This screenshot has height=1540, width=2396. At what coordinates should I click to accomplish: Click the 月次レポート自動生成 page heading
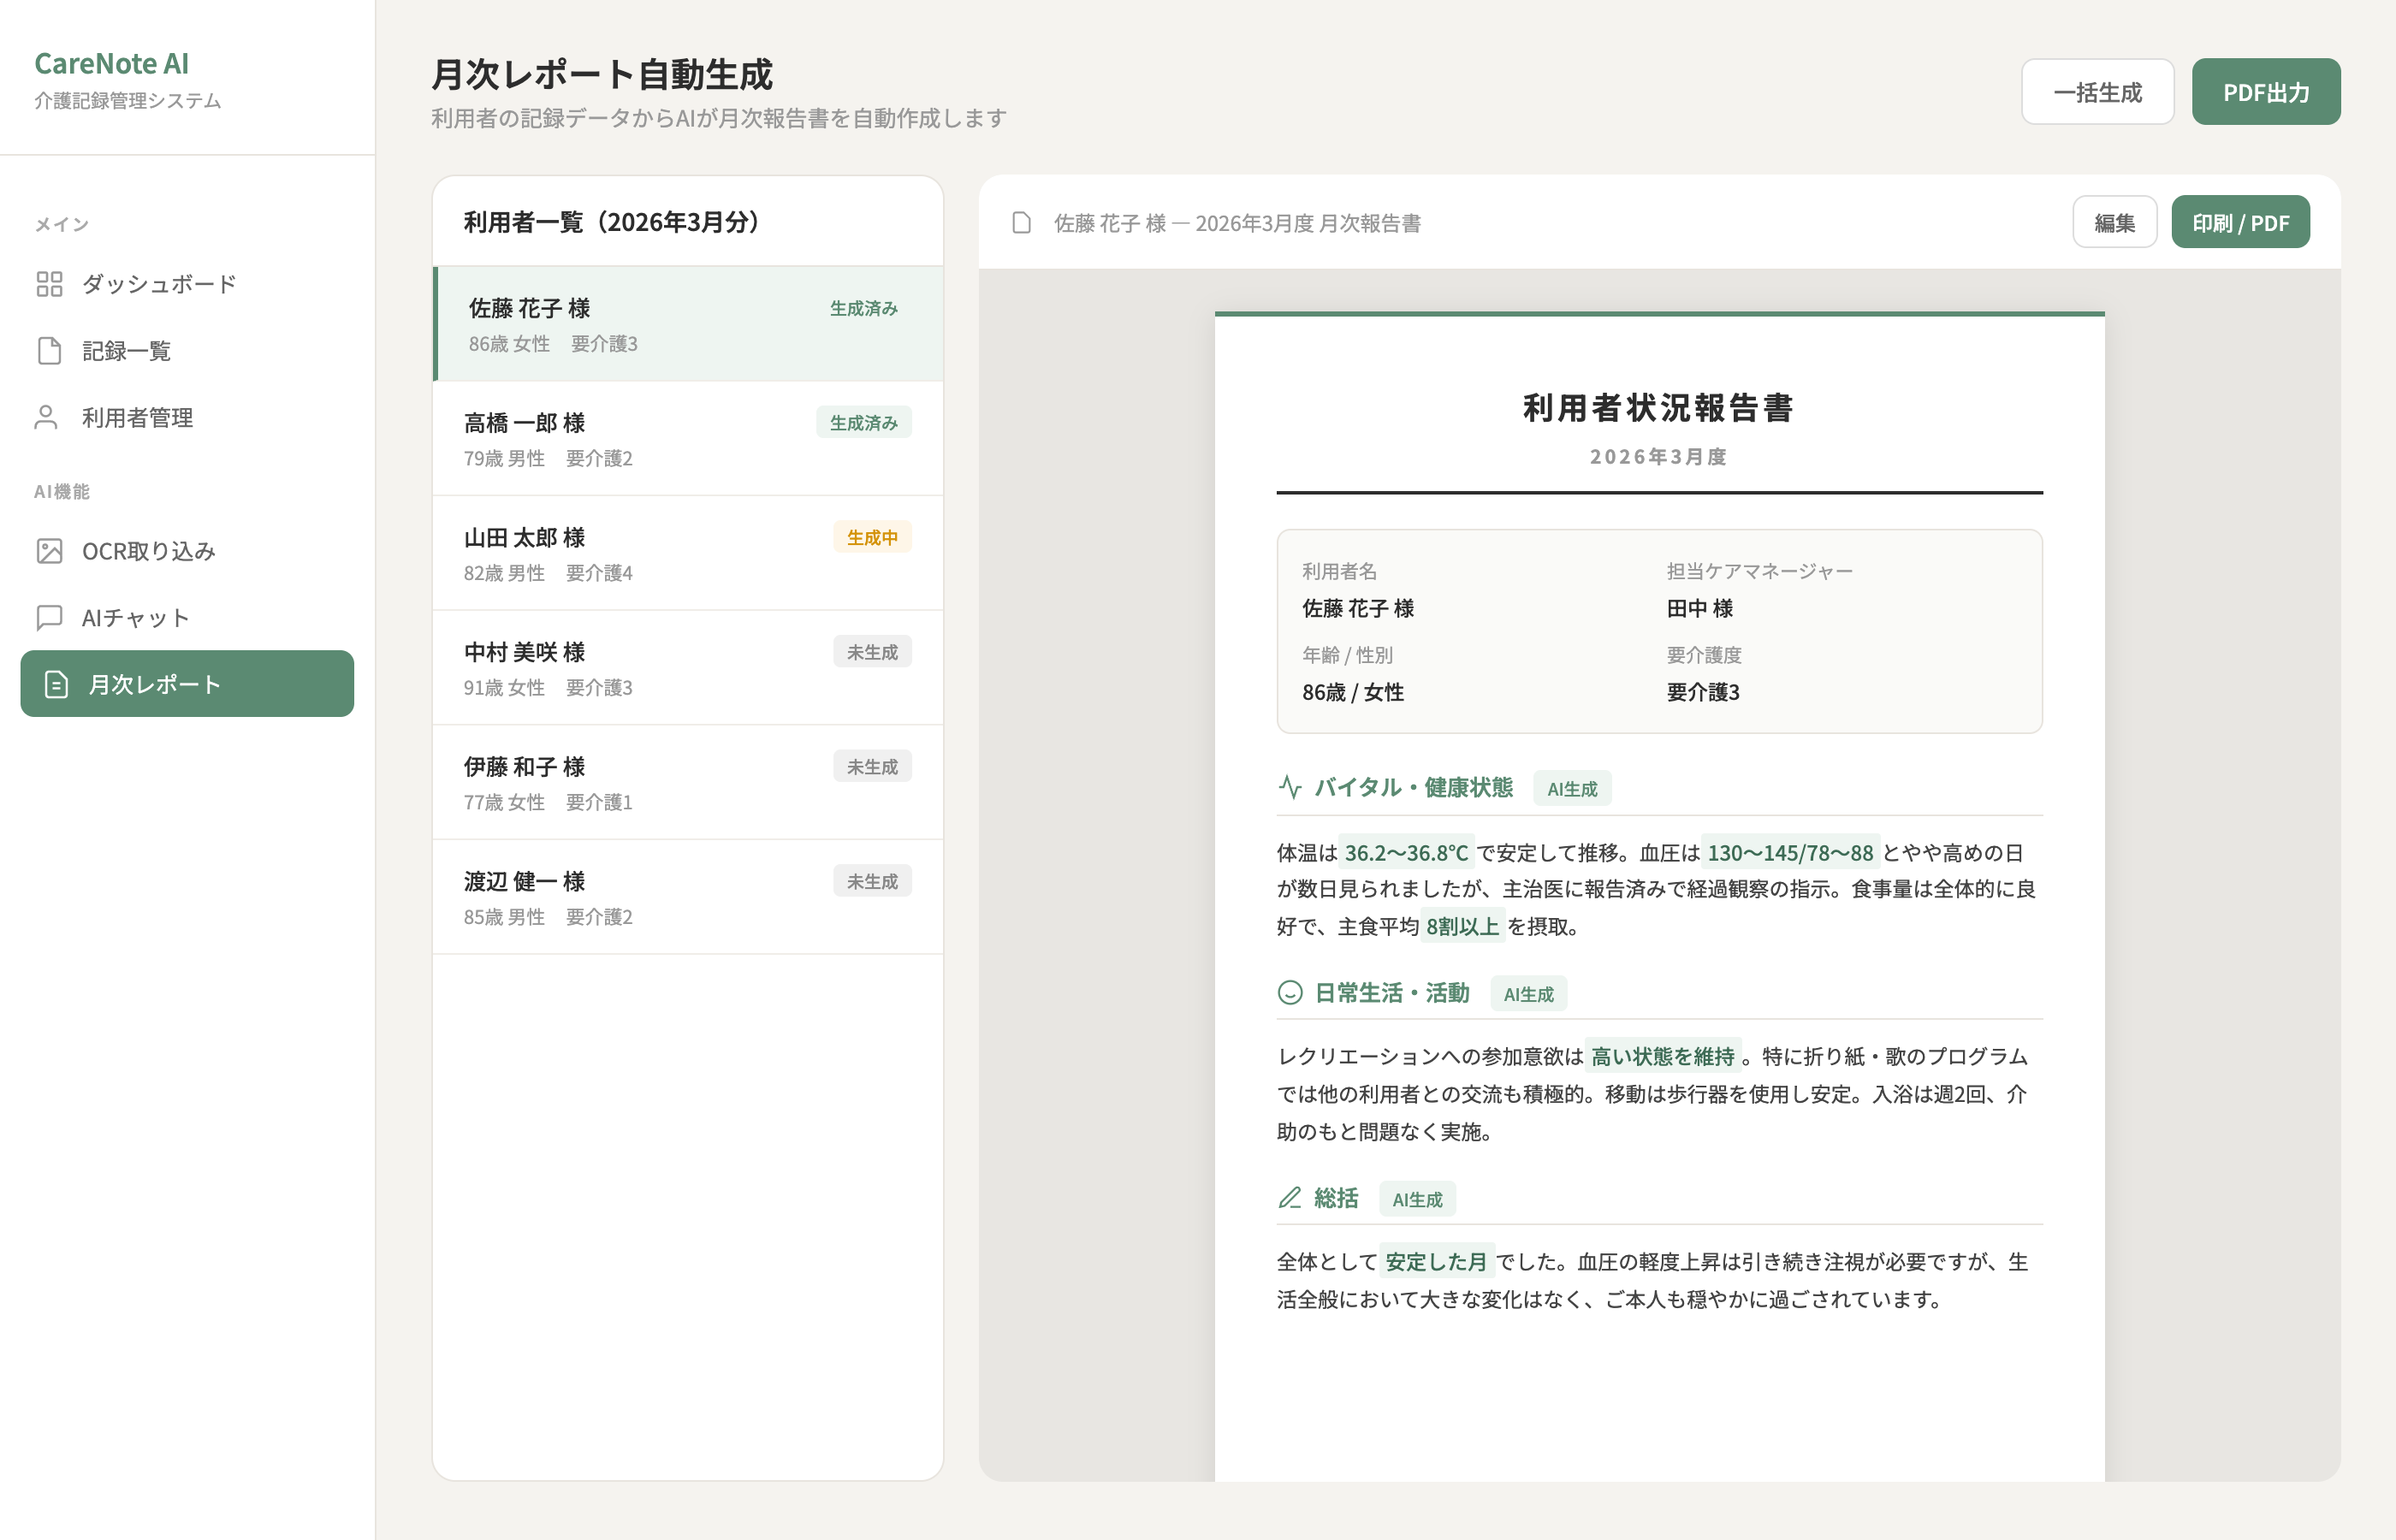click(x=602, y=75)
